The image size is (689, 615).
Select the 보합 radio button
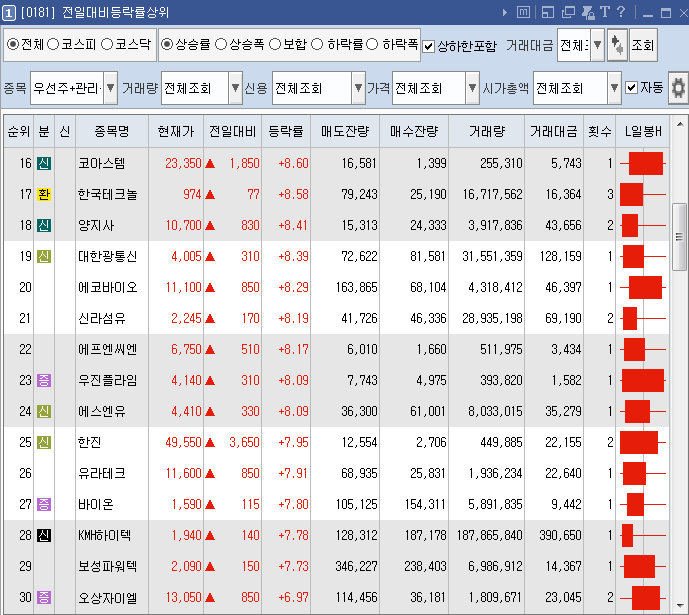click(x=275, y=44)
